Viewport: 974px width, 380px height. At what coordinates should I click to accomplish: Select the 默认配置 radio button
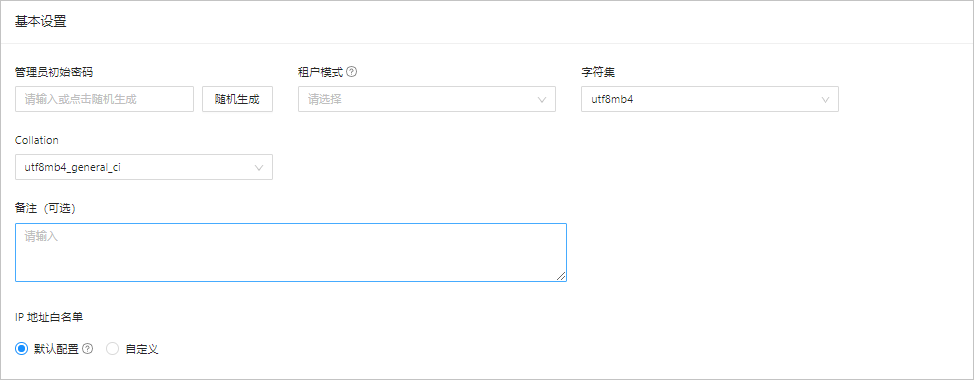pos(21,349)
